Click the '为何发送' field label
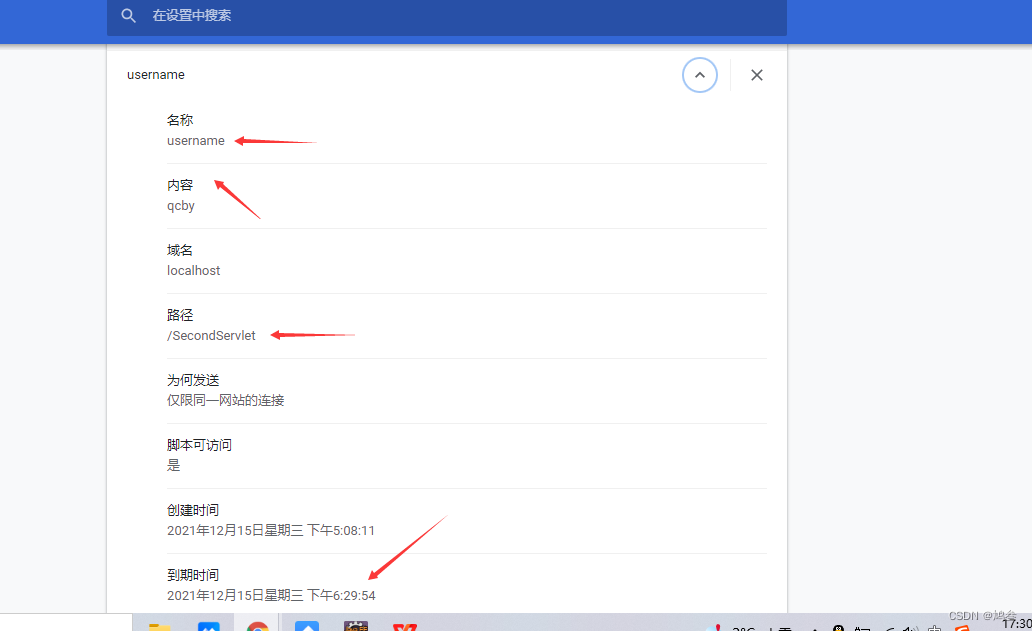This screenshot has width=1032, height=631. pyautogui.click(x=193, y=380)
